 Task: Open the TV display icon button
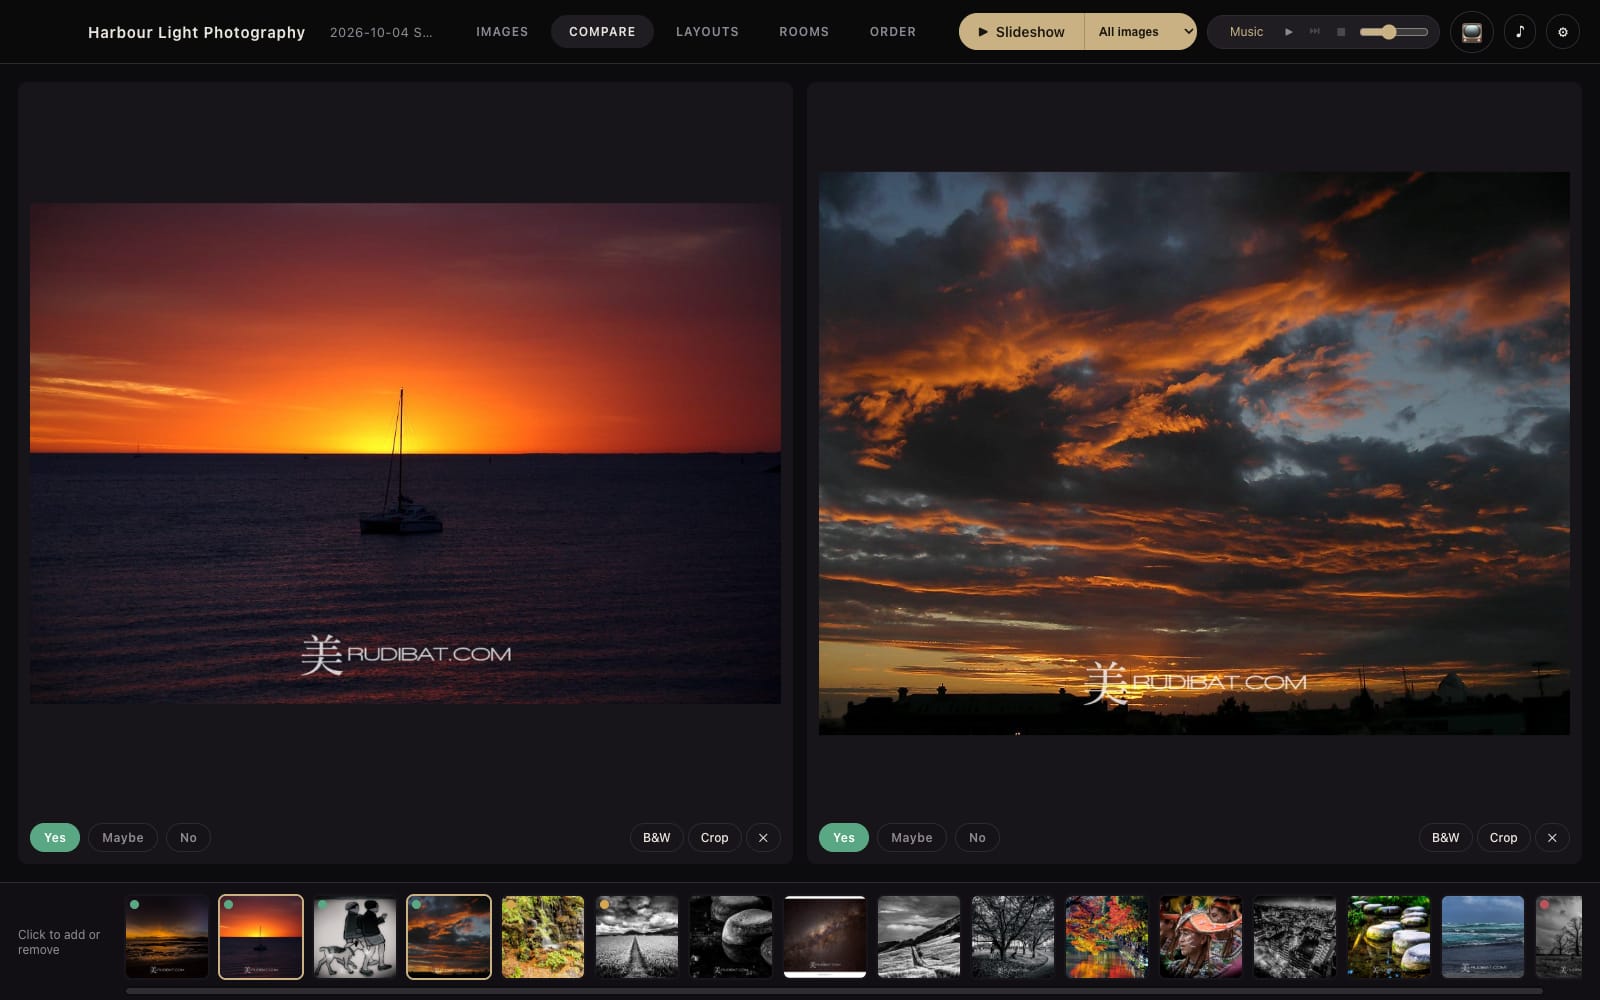[x=1471, y=32]
